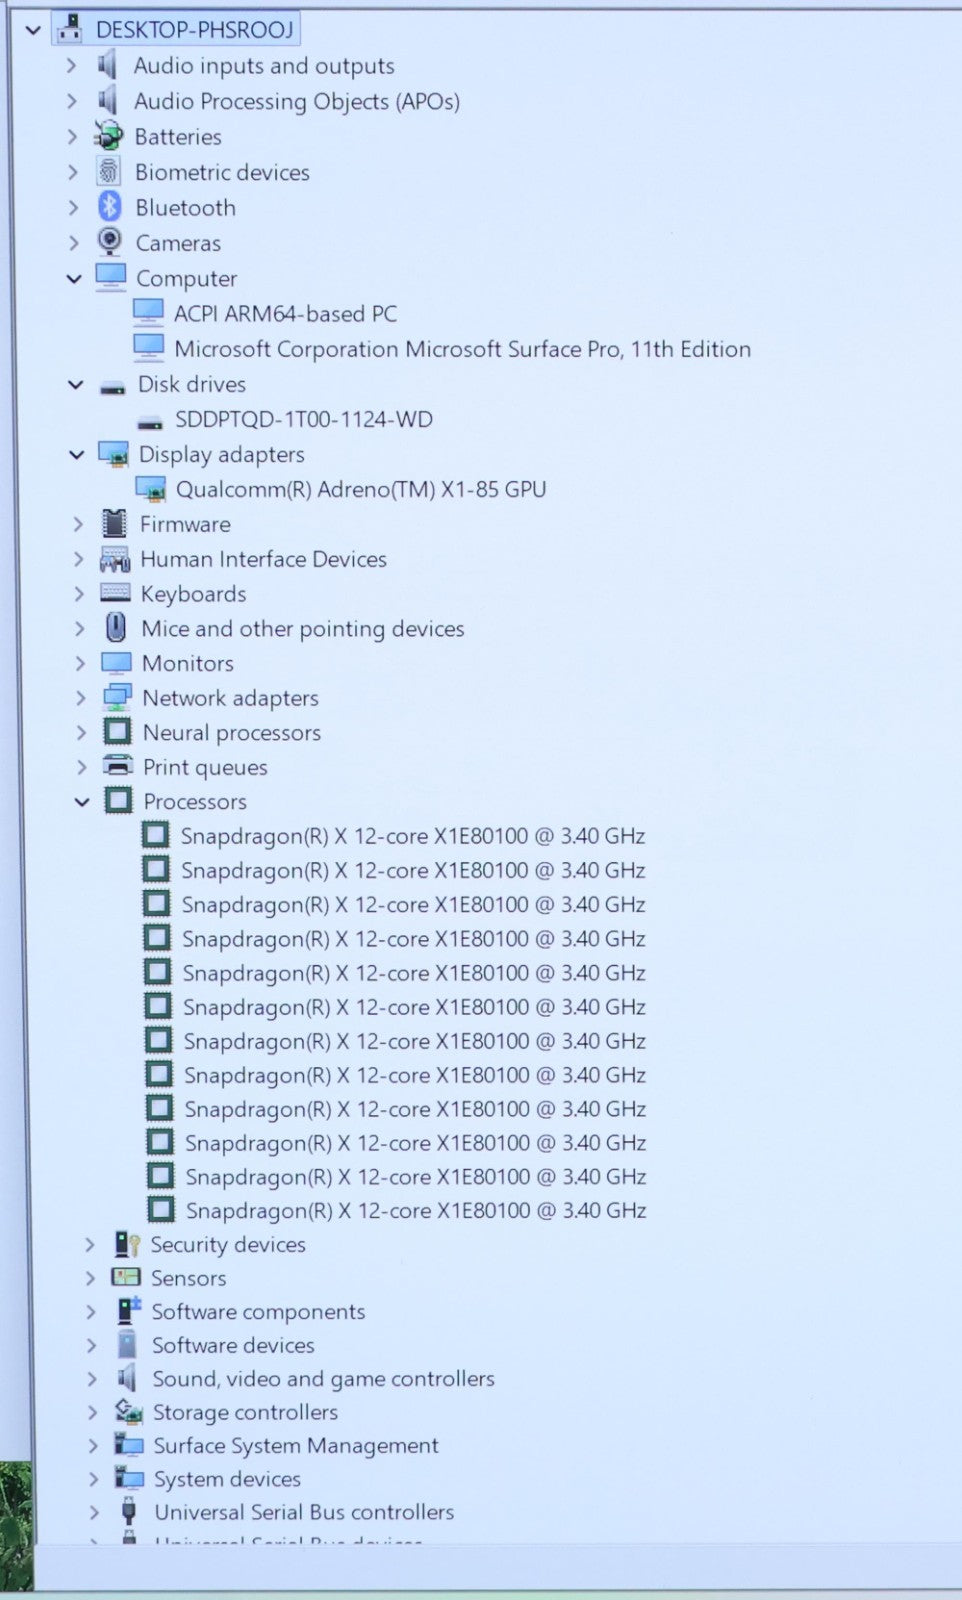This screenshot has height=1600, width=962.
Task: Expand the Network adapters category
Action: 80,698
